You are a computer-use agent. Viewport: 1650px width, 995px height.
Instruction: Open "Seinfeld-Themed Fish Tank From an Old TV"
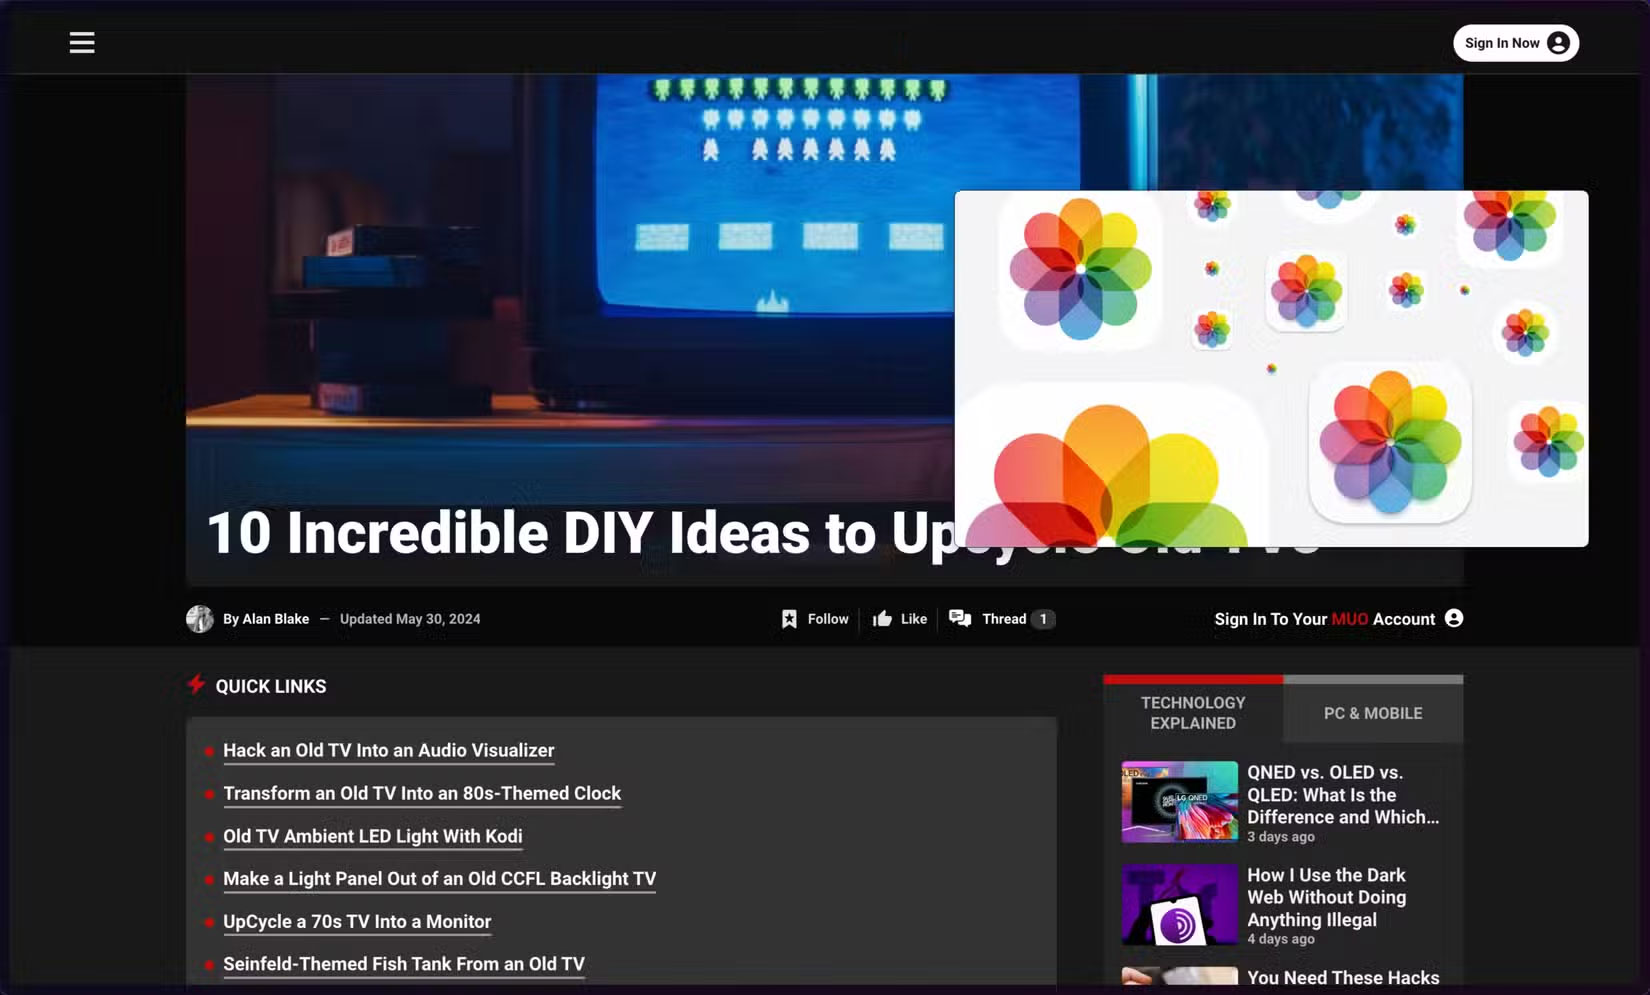404,963
